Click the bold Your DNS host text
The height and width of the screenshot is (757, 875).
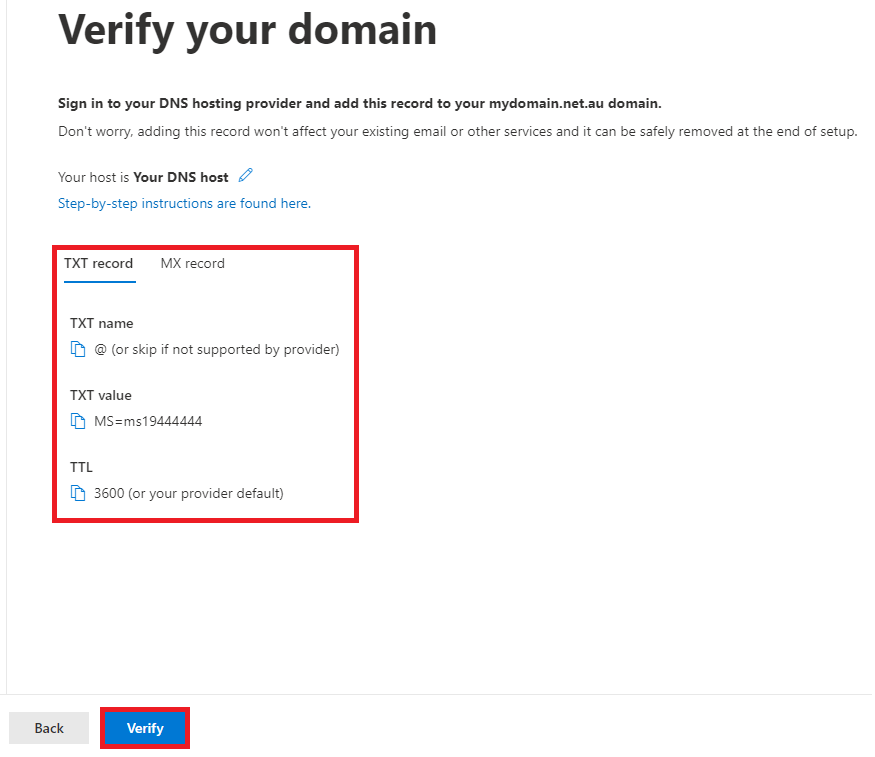(181, 177)
